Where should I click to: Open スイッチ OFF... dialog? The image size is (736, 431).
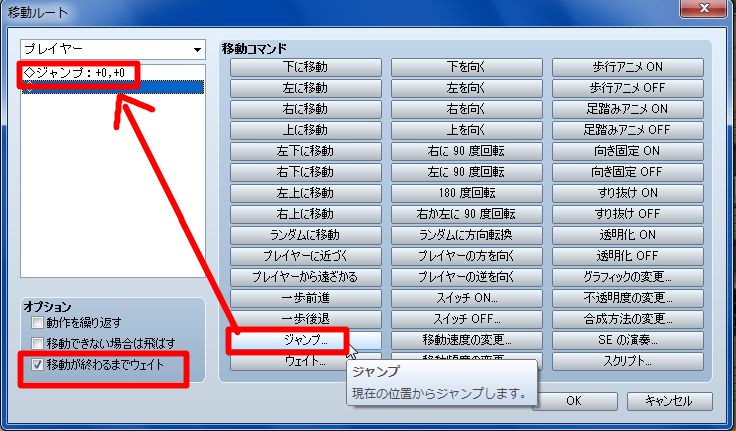(467, 319)
